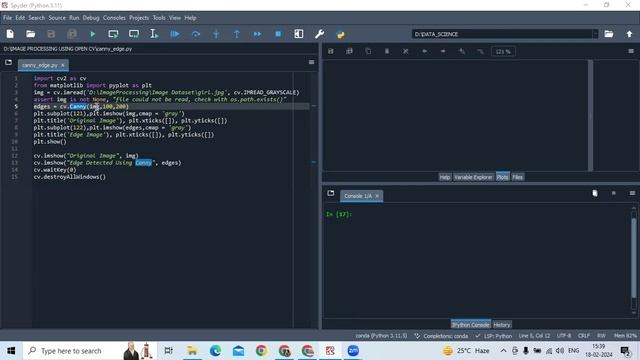640x360 pixels.
Task: Open the File menu
Action: point(7,18)
